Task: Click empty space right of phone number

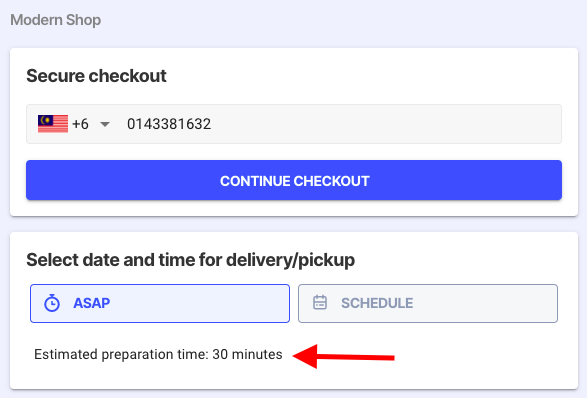Action: (386, 124)
